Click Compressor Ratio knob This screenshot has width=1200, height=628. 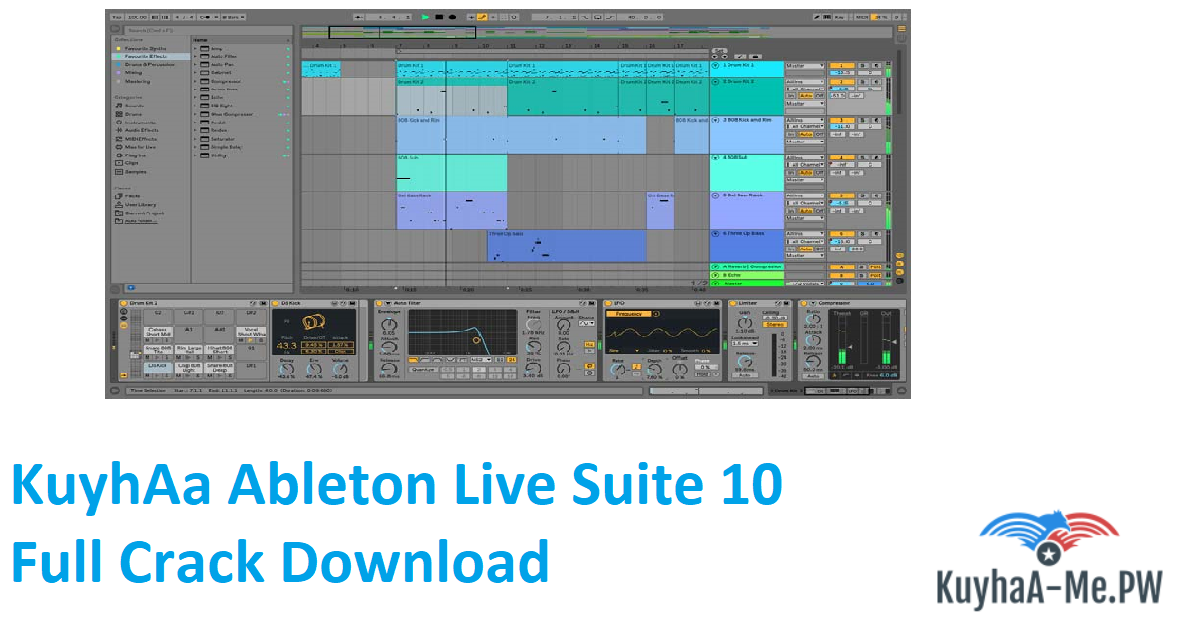(x=813, y=319)
